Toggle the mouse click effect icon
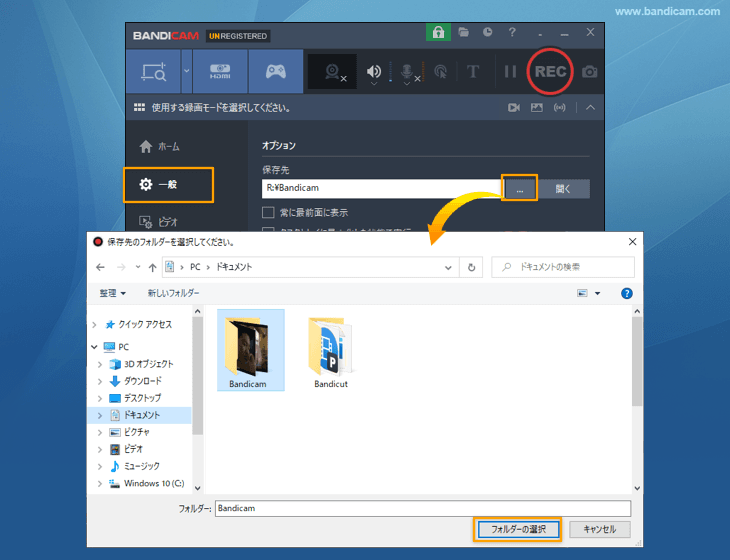The width and height of the screenshot is (730, 560). click(440, 72)
